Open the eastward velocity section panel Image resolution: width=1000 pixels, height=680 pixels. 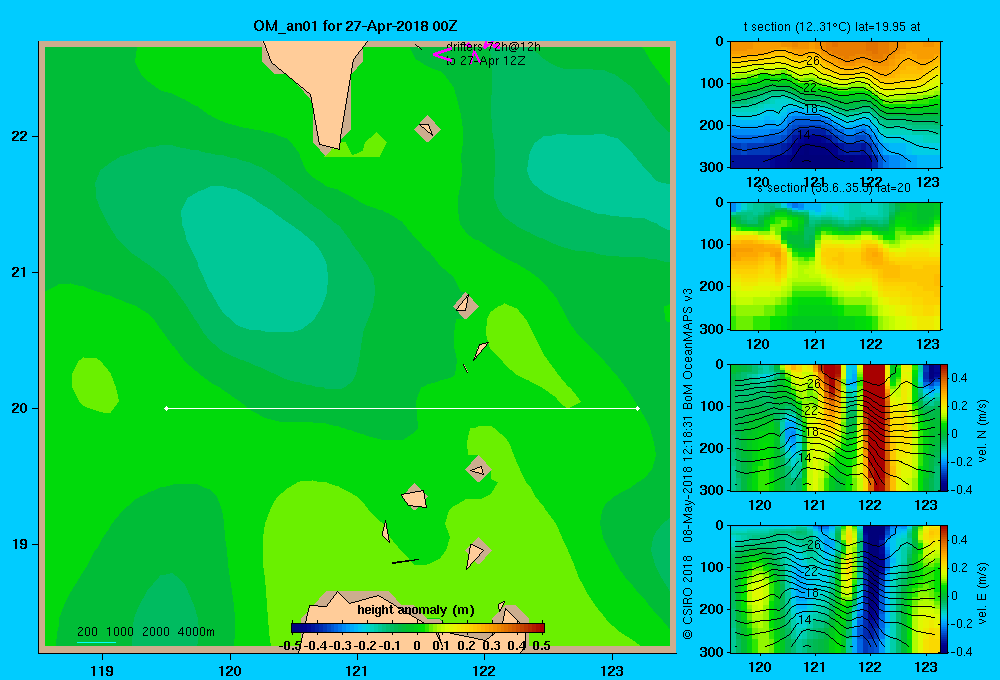tap(835, 588)
